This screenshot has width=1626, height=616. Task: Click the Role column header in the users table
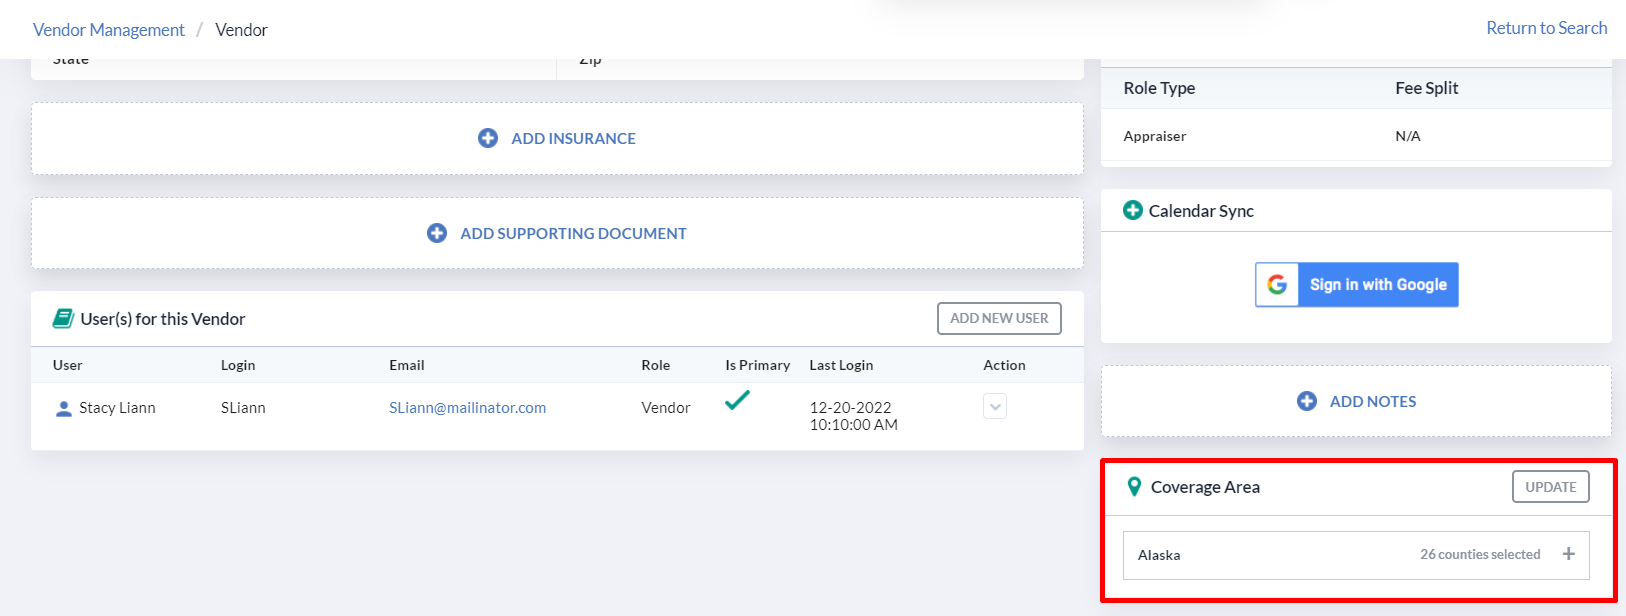(x=656, y=365)
